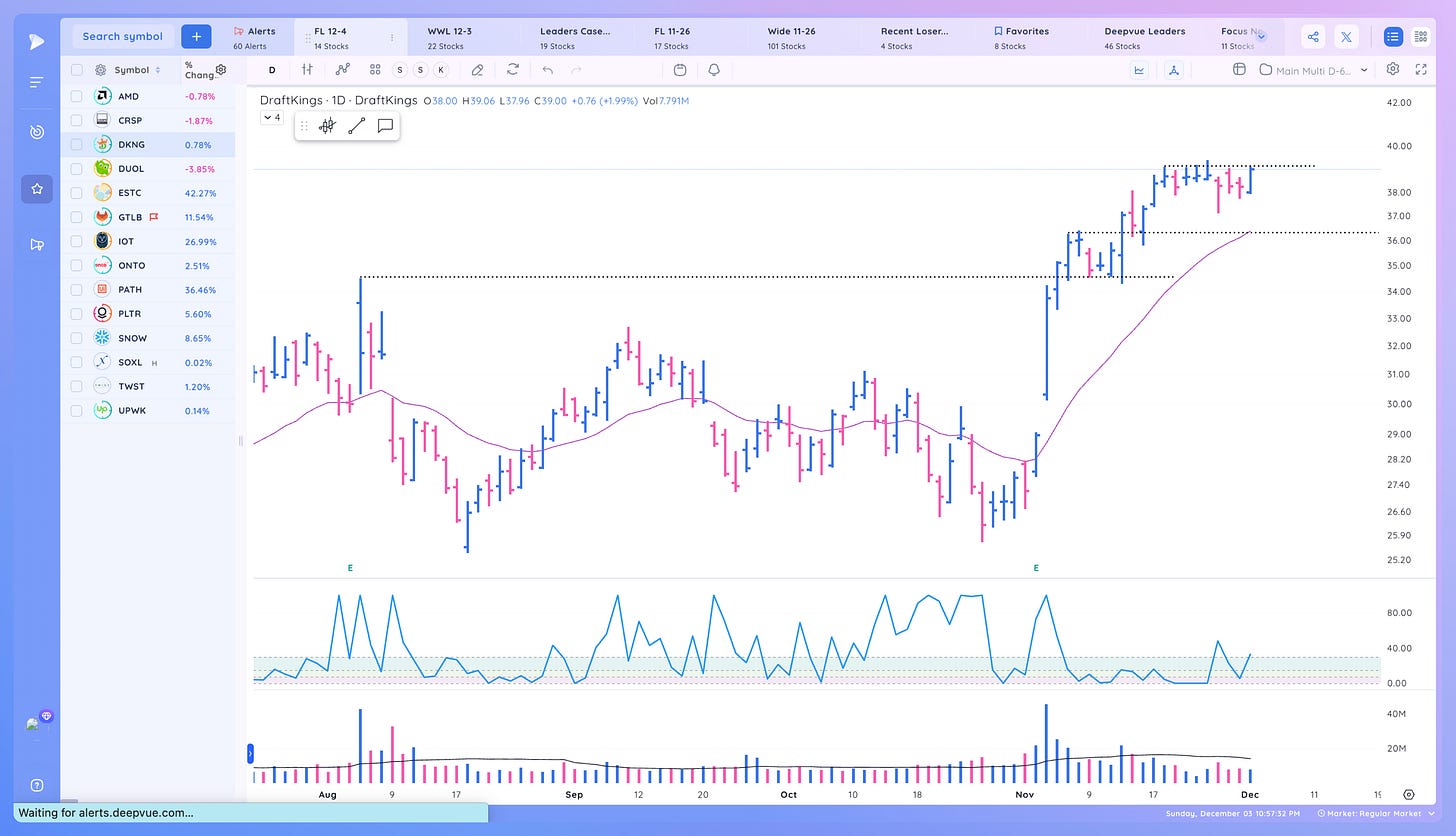Screen dimensions: 1456x836
Task: Select the trend line drawing tool
Action: [356, 126]
